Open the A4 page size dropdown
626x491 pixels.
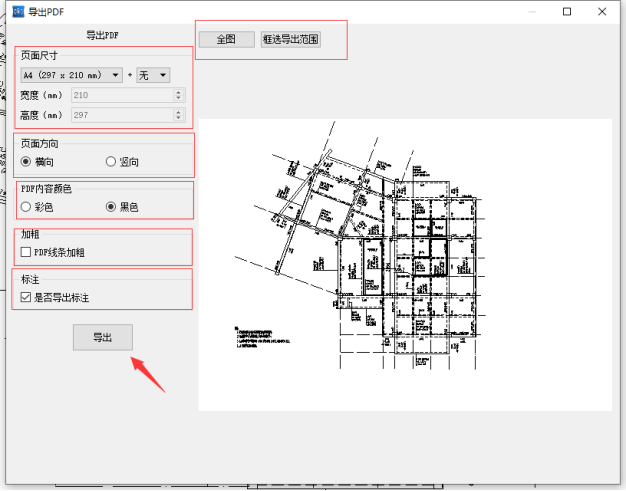(x=72, y=75)
